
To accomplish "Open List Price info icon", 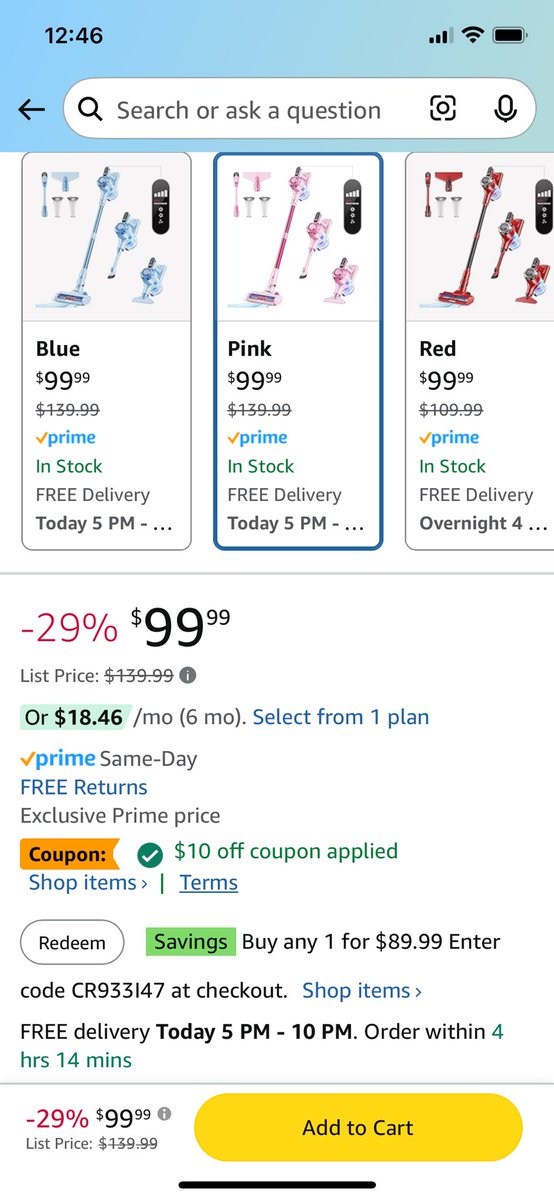I will (x=188, y=675).
